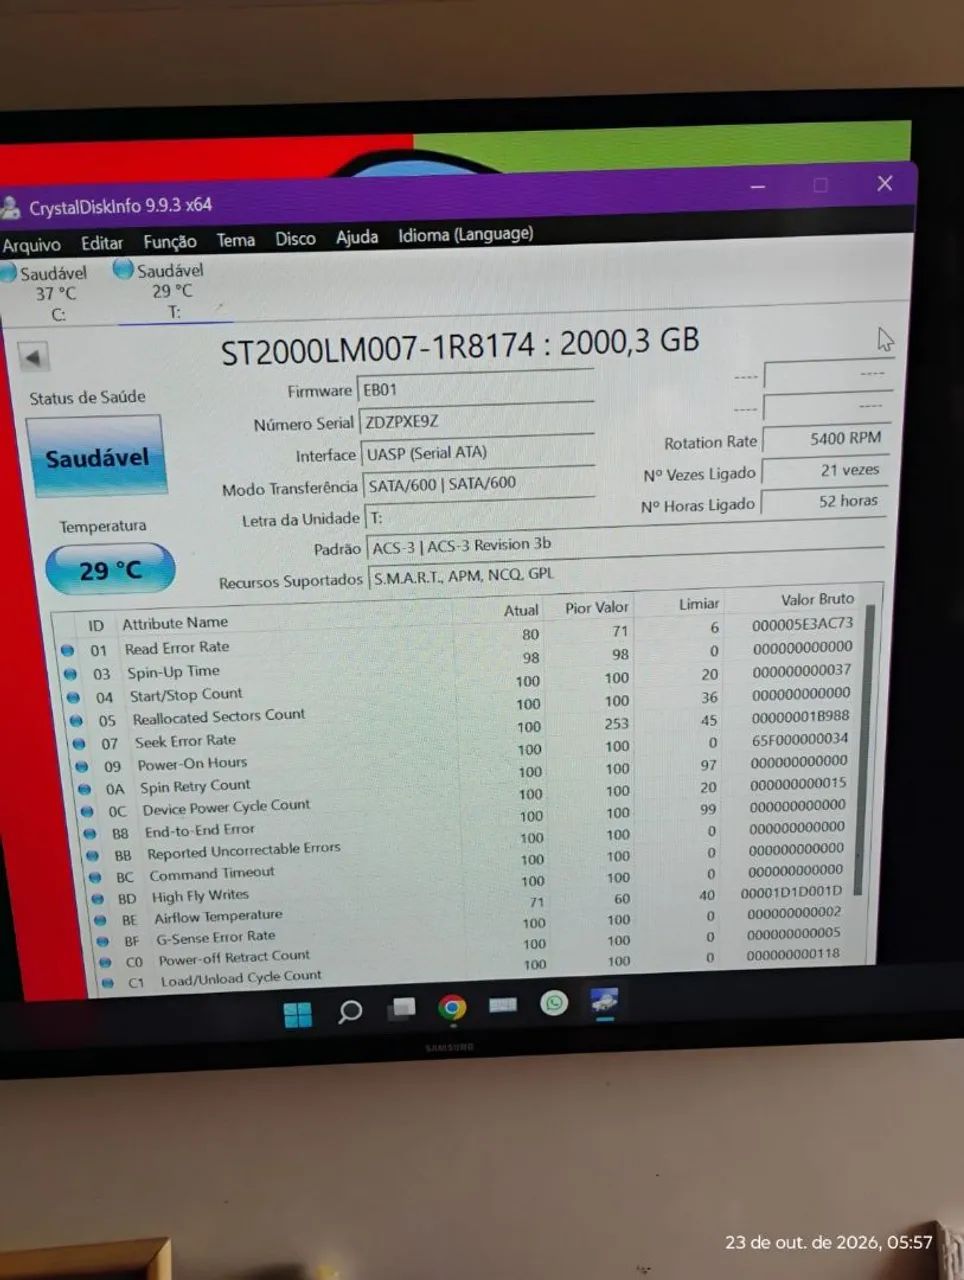964x1280 pixels.
Task: Click raw value 65F000000034
Action: [799, 739]
